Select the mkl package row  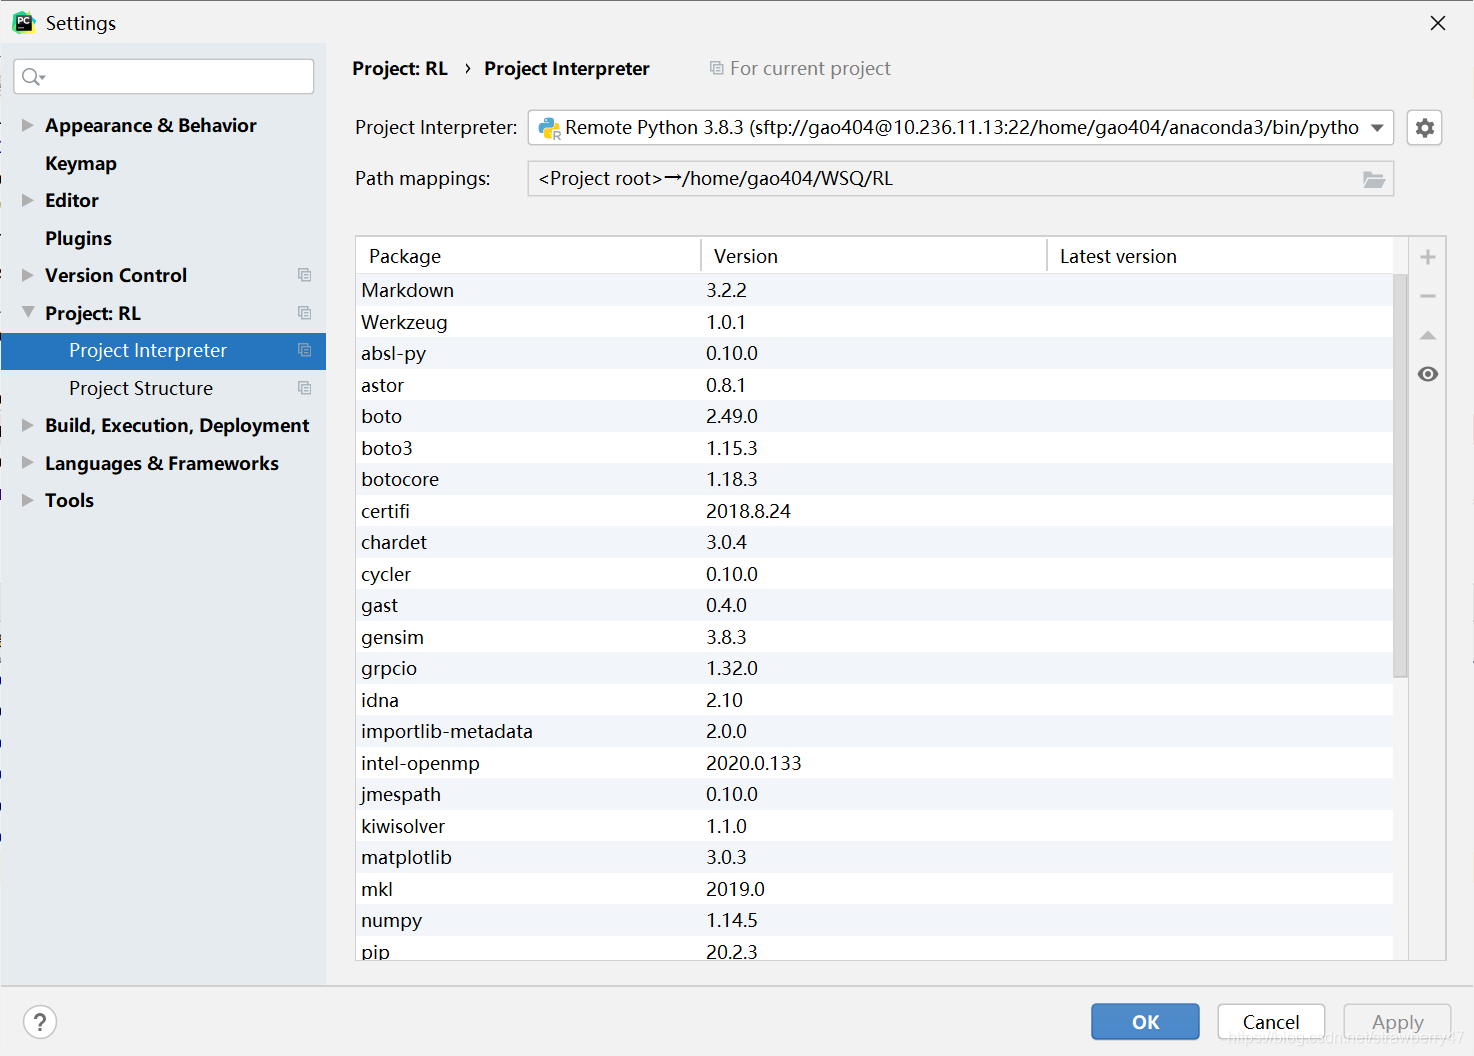(874, 889)
